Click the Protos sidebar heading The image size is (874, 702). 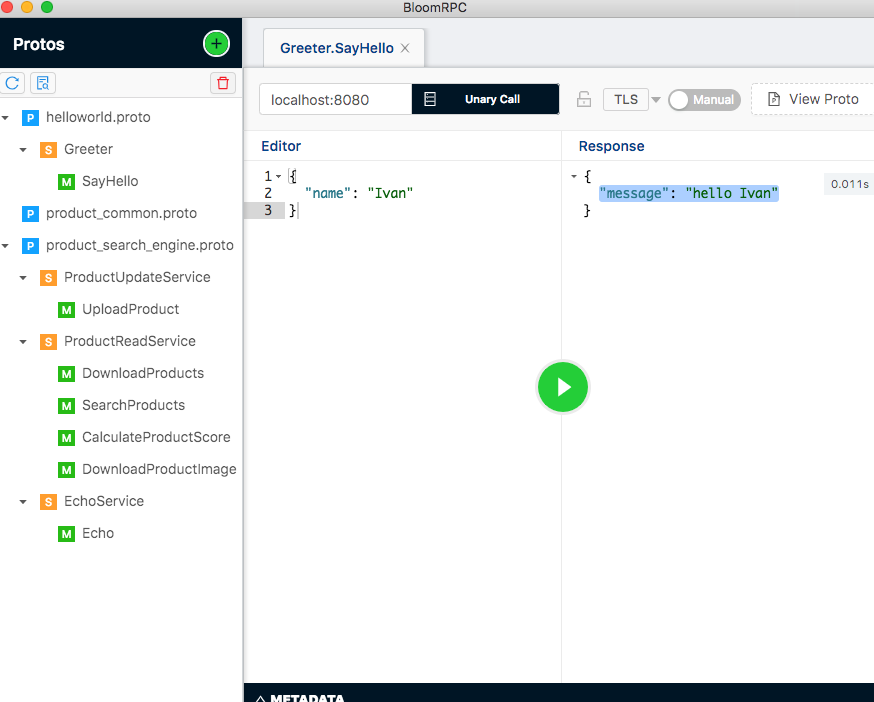pyautogui.click(x=38, y=44)
